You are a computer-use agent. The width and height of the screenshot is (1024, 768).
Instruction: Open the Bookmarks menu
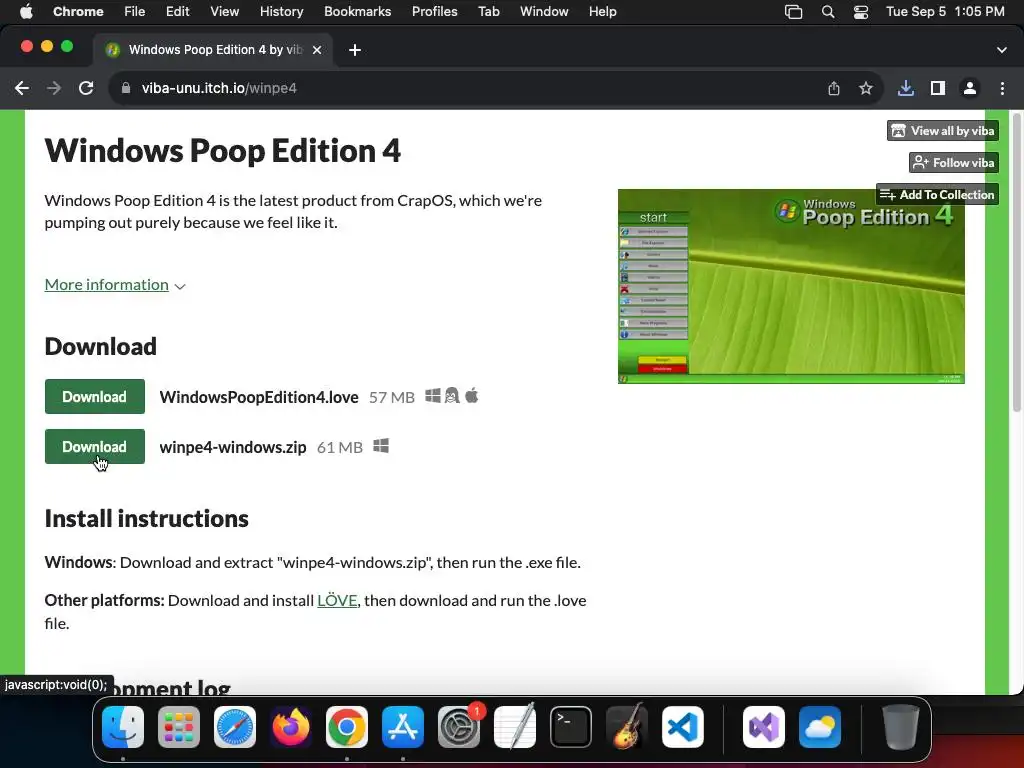point(357,12)
